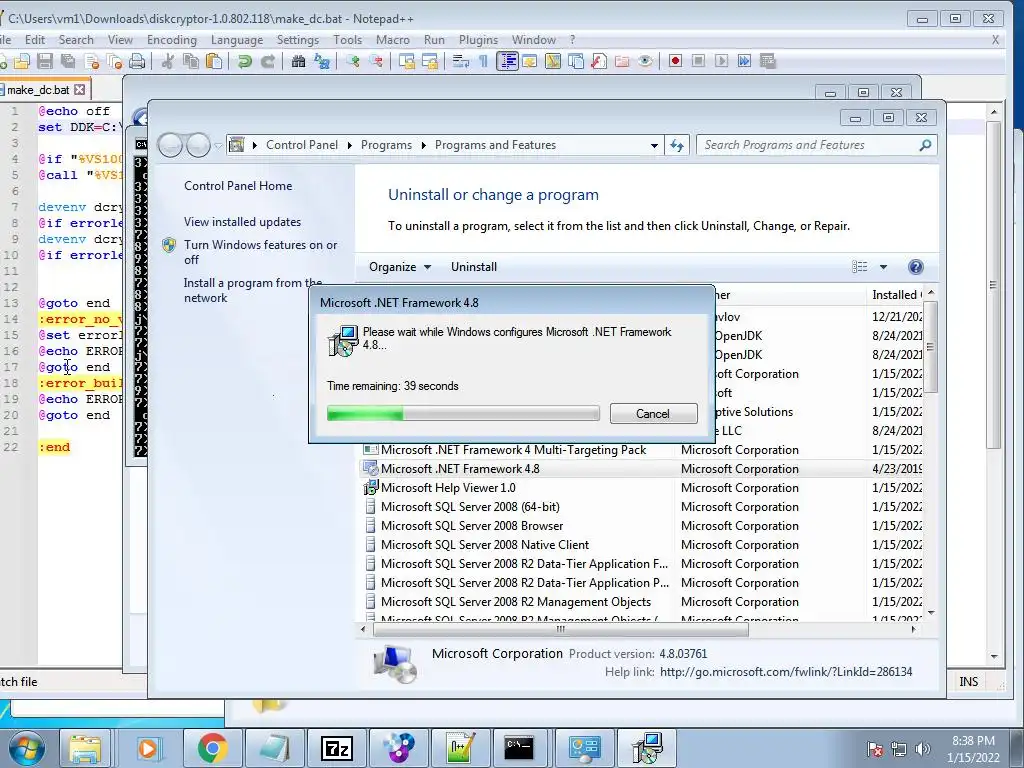Expand the Programs breadcrumb arrow
Image resolution: width=1024 pixels, height=768 pixels.
click(x=423, y=145)
